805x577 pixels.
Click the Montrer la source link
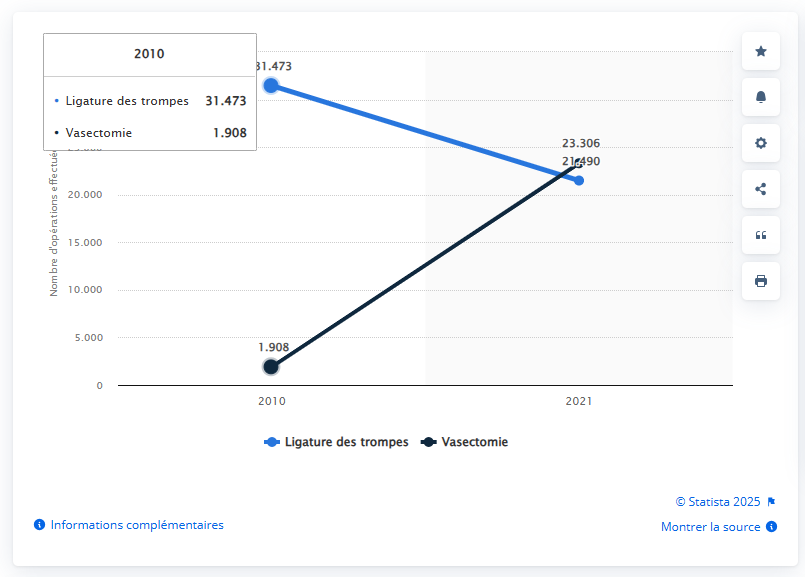click(x=710, y=527)
